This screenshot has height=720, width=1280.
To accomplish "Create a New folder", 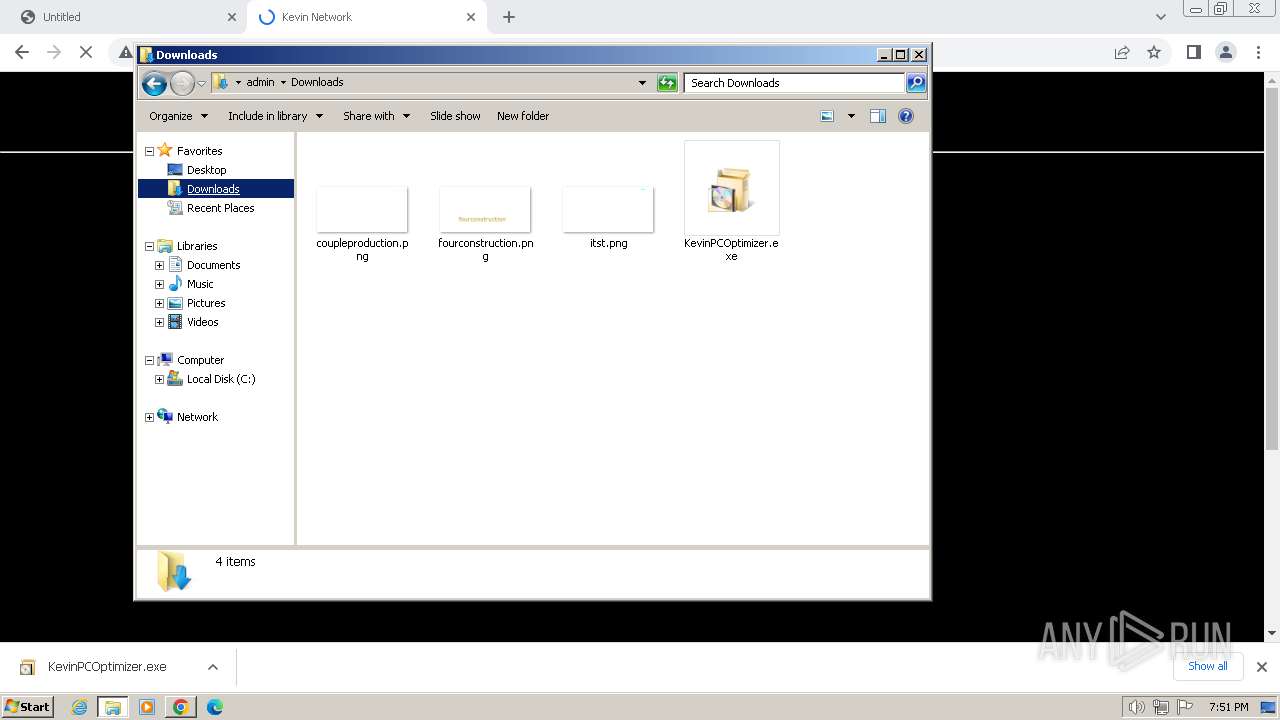I will pyautogui.click(x=523, y=116).
